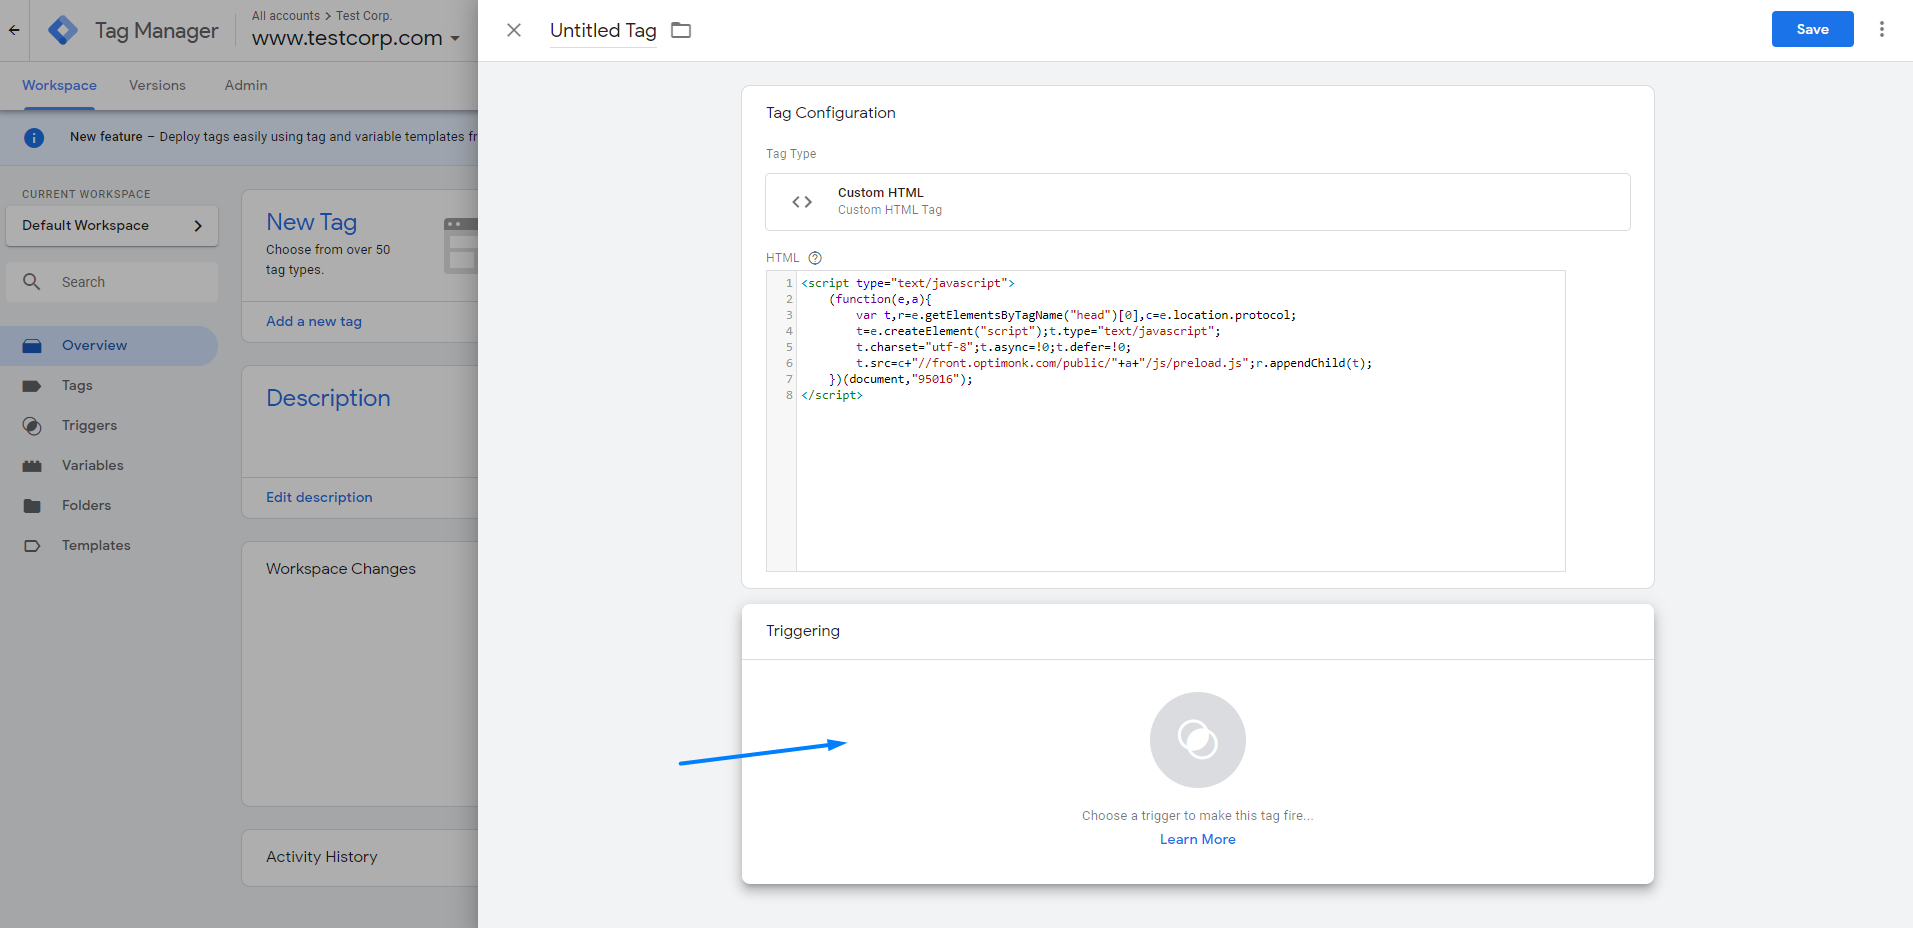The height and width of the screenshot is (928, 1913).
Task: Click the Tag Configuration heading
Action: click(x=831, y=113)
